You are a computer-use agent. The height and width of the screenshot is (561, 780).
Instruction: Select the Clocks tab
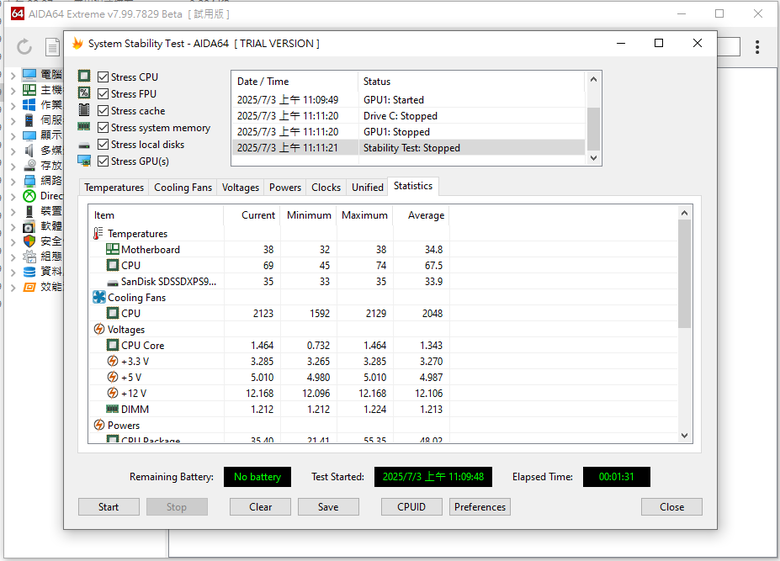(x=326, y=187)
